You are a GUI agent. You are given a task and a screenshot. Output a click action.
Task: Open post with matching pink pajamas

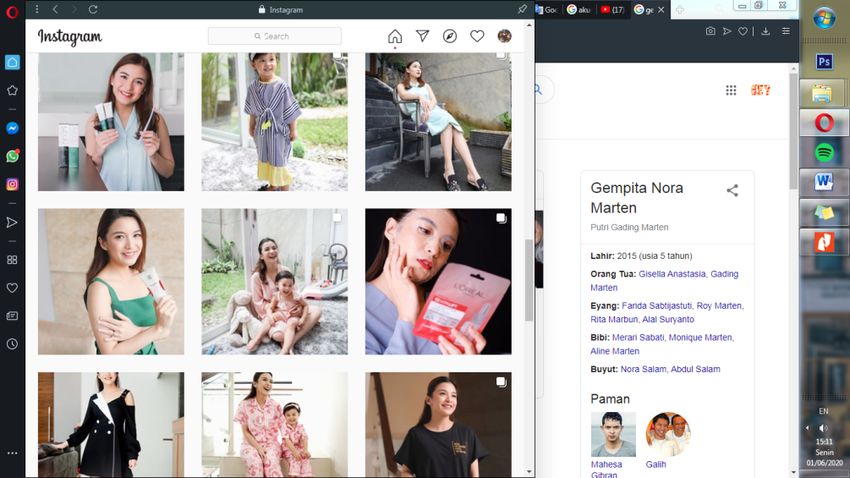click(275, 424)
